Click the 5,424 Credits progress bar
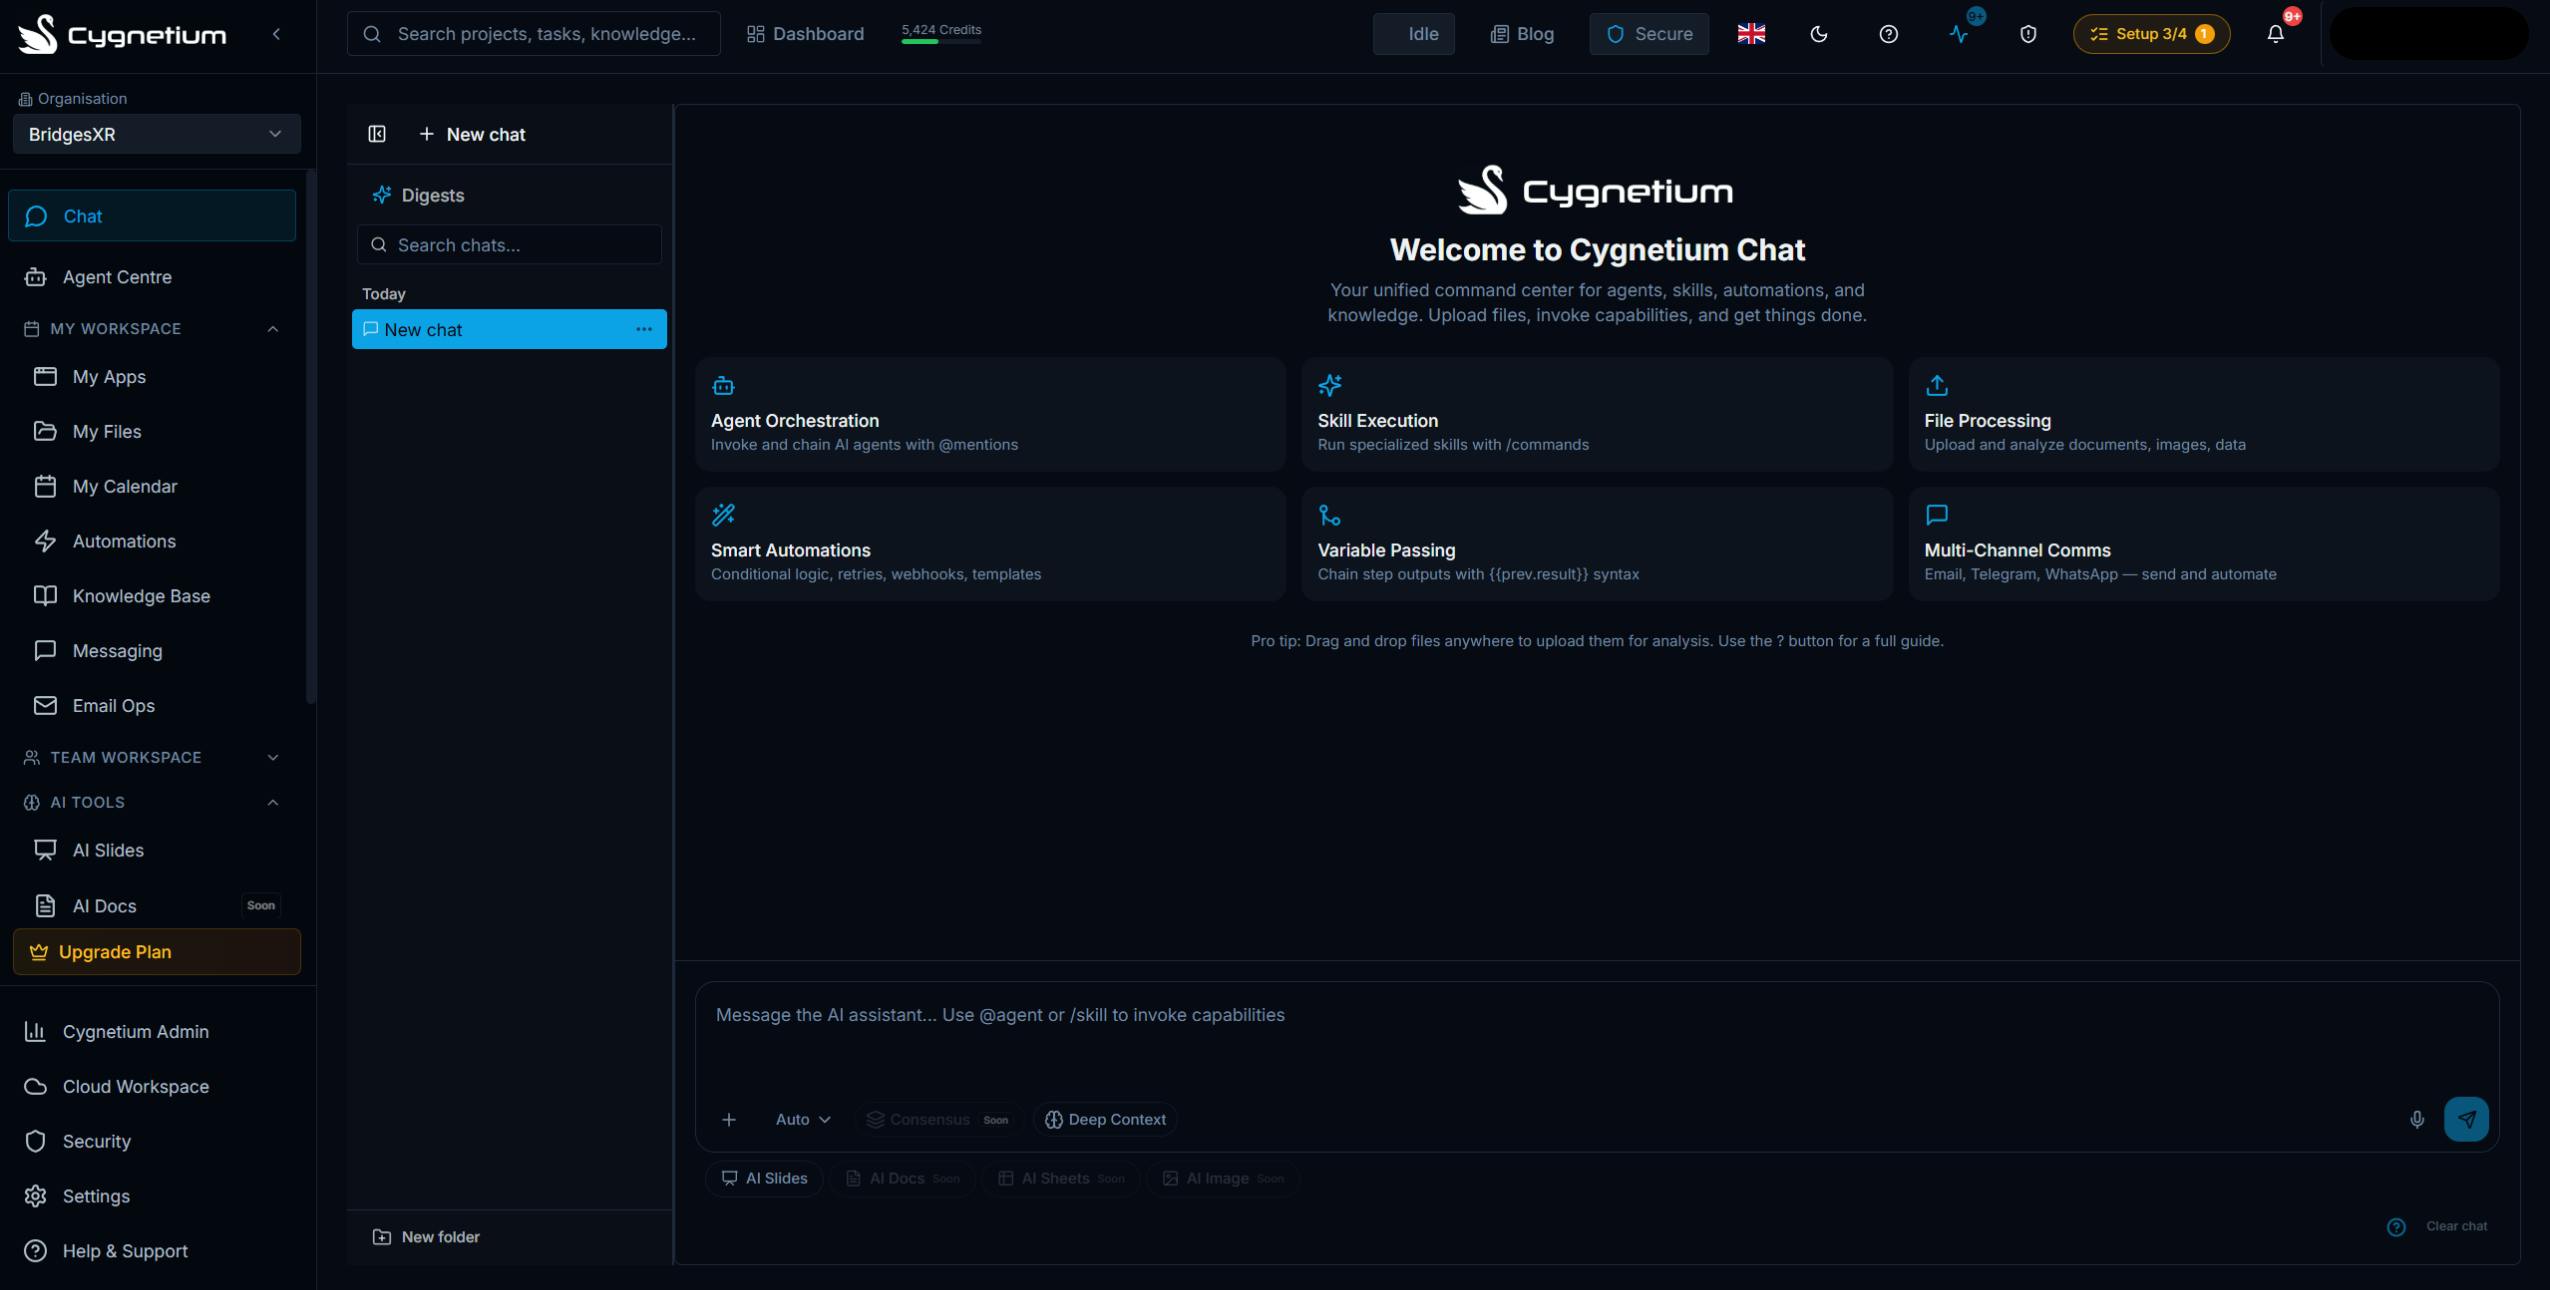 (941, 42)
